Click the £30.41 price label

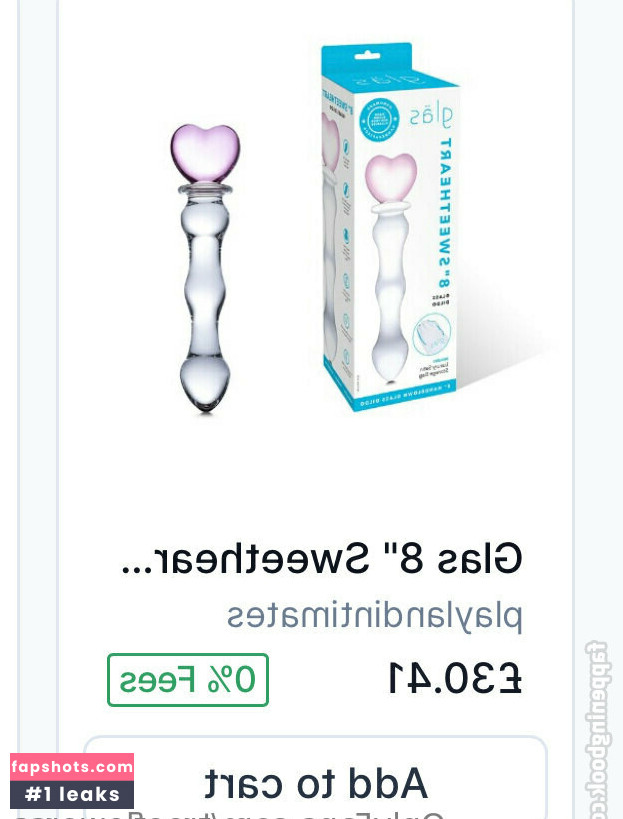pyautogui.click(x=454, y=678)
